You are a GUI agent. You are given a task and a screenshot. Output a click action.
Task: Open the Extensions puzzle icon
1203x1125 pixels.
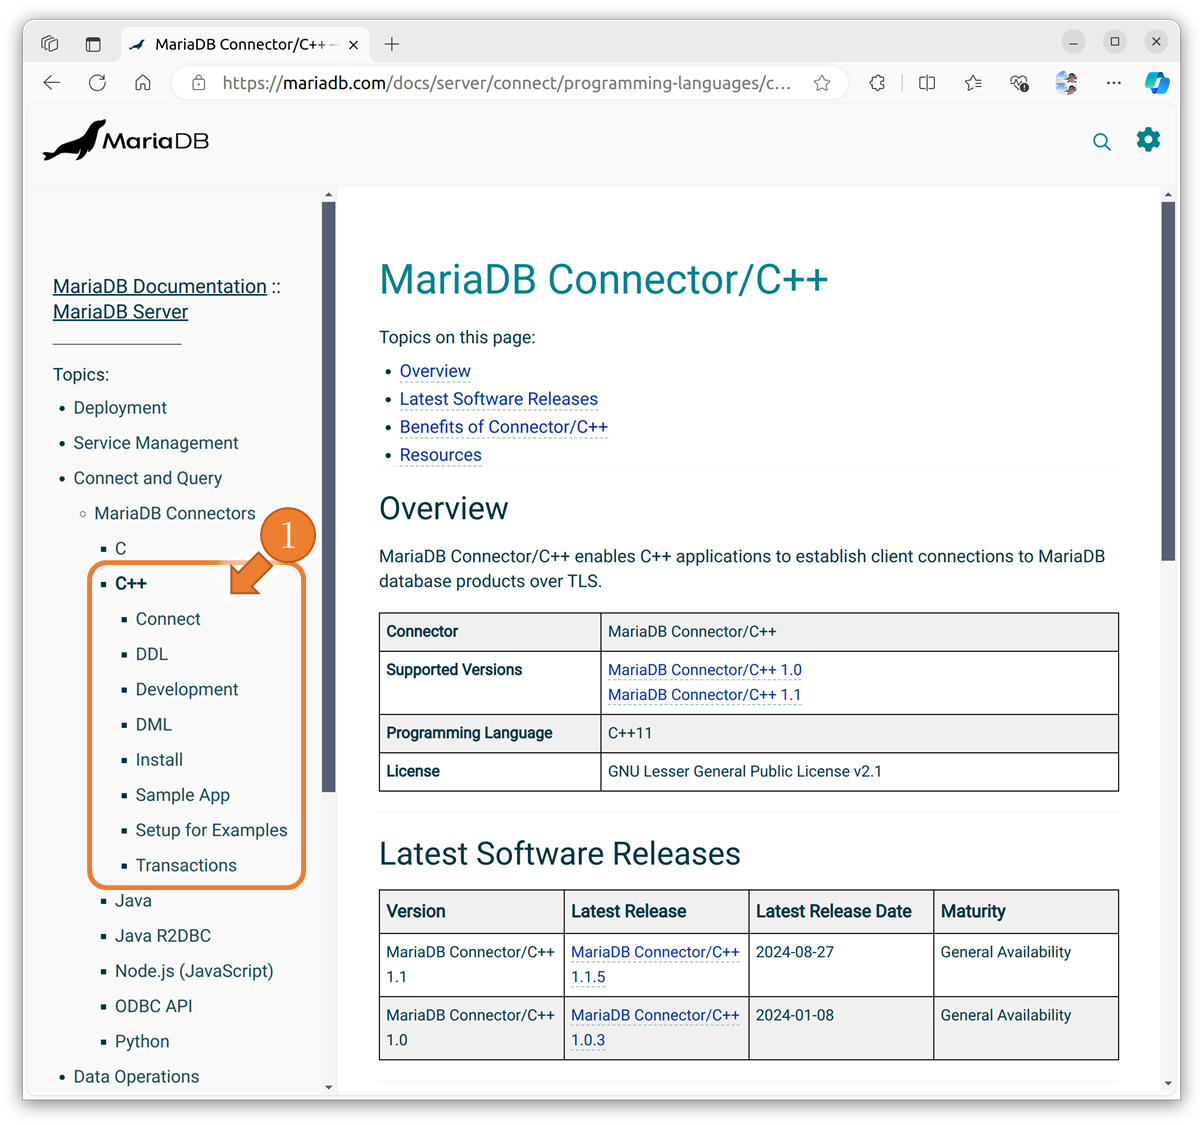click(877, 83)
